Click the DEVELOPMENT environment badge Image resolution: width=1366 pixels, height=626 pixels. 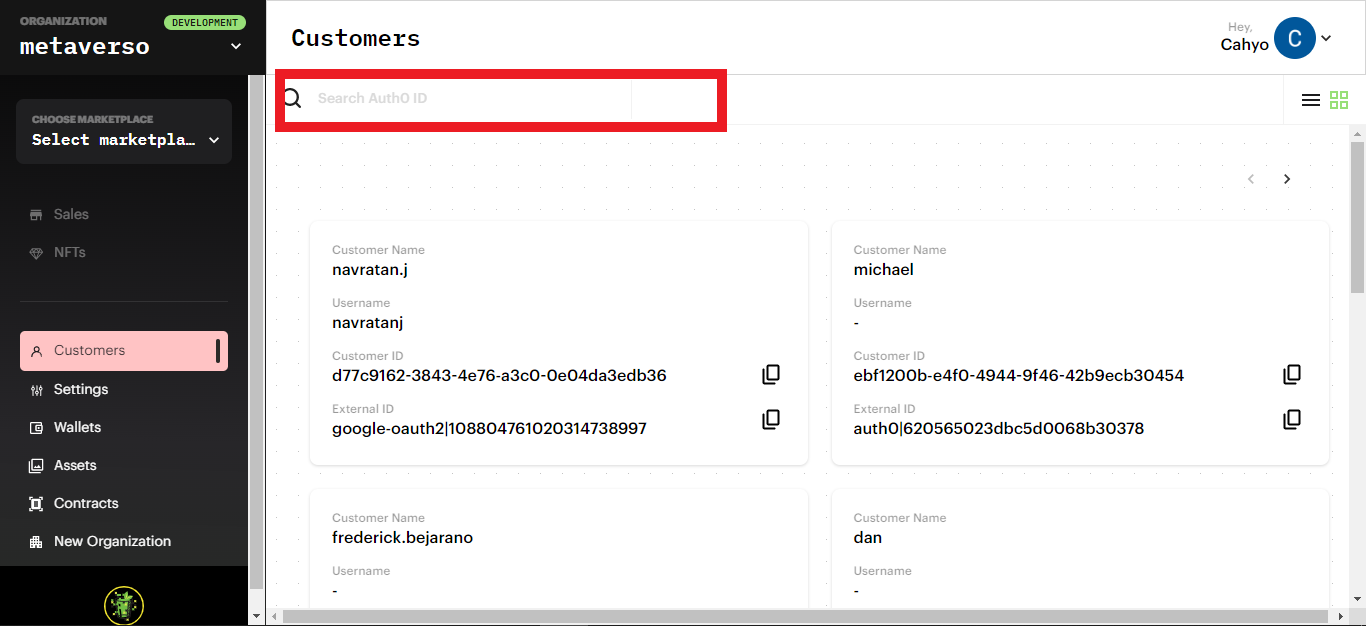tap(205, 22)
